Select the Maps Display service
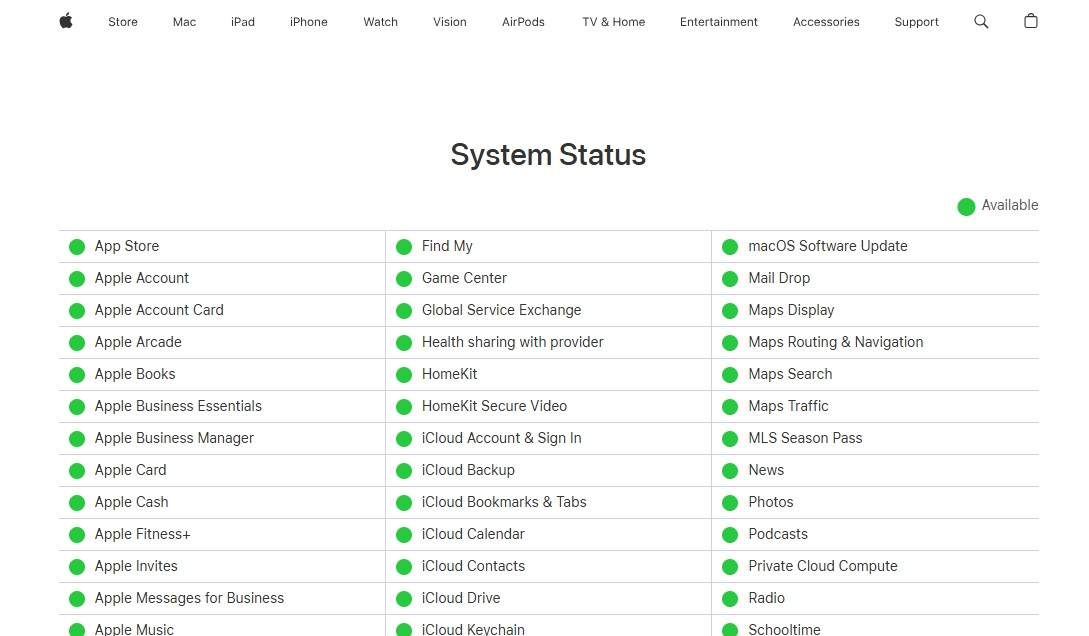This screenshot has height=636, width=1089. click(x=791, y=310)
